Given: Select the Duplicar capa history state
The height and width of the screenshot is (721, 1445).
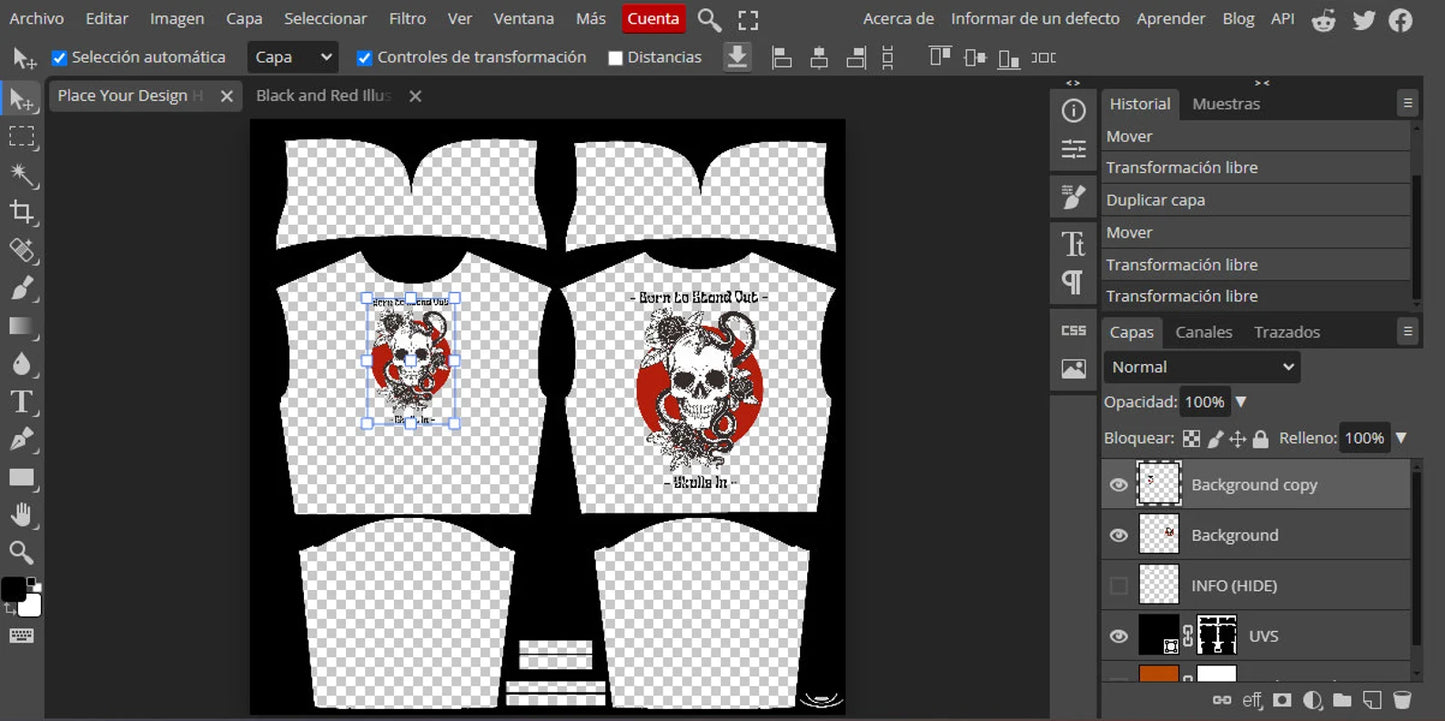Looking at the screenshot, I should point(1155,200).
